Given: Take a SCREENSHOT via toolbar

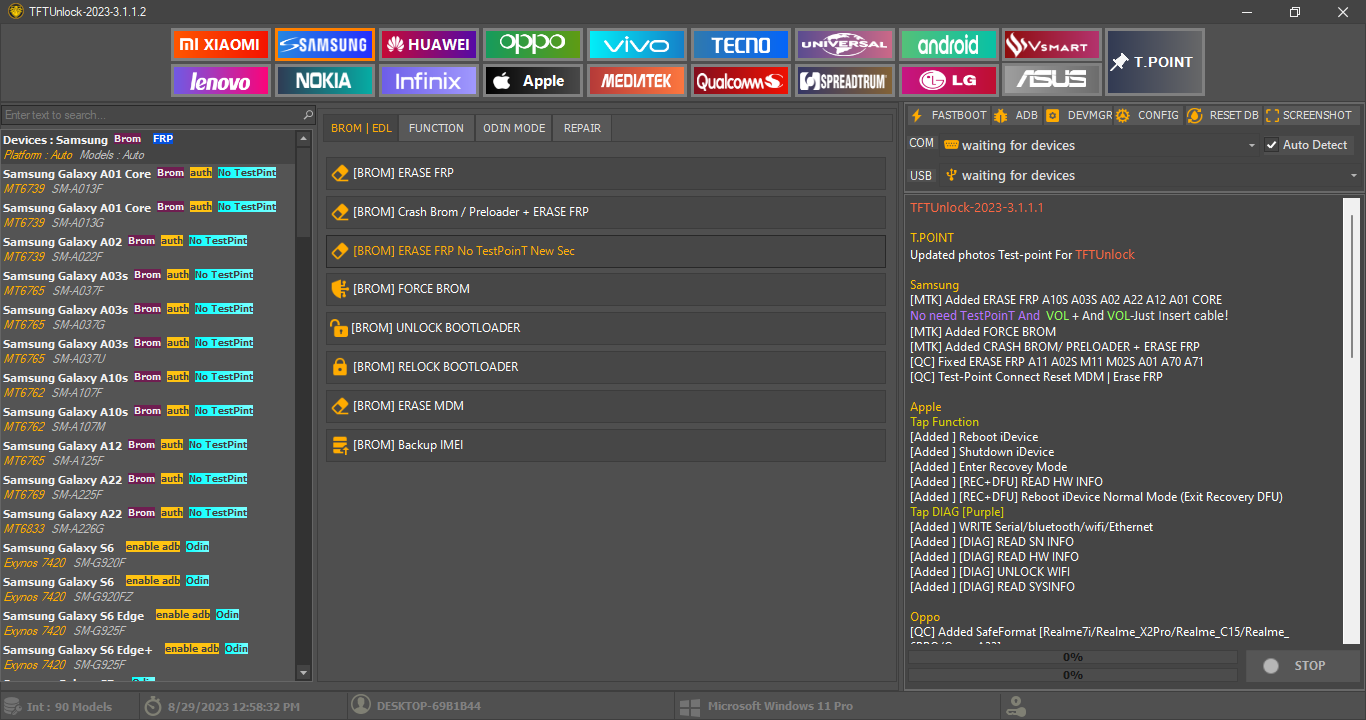Looking at the screenshot, I should pyautogui.click(x=1309, y=115).
